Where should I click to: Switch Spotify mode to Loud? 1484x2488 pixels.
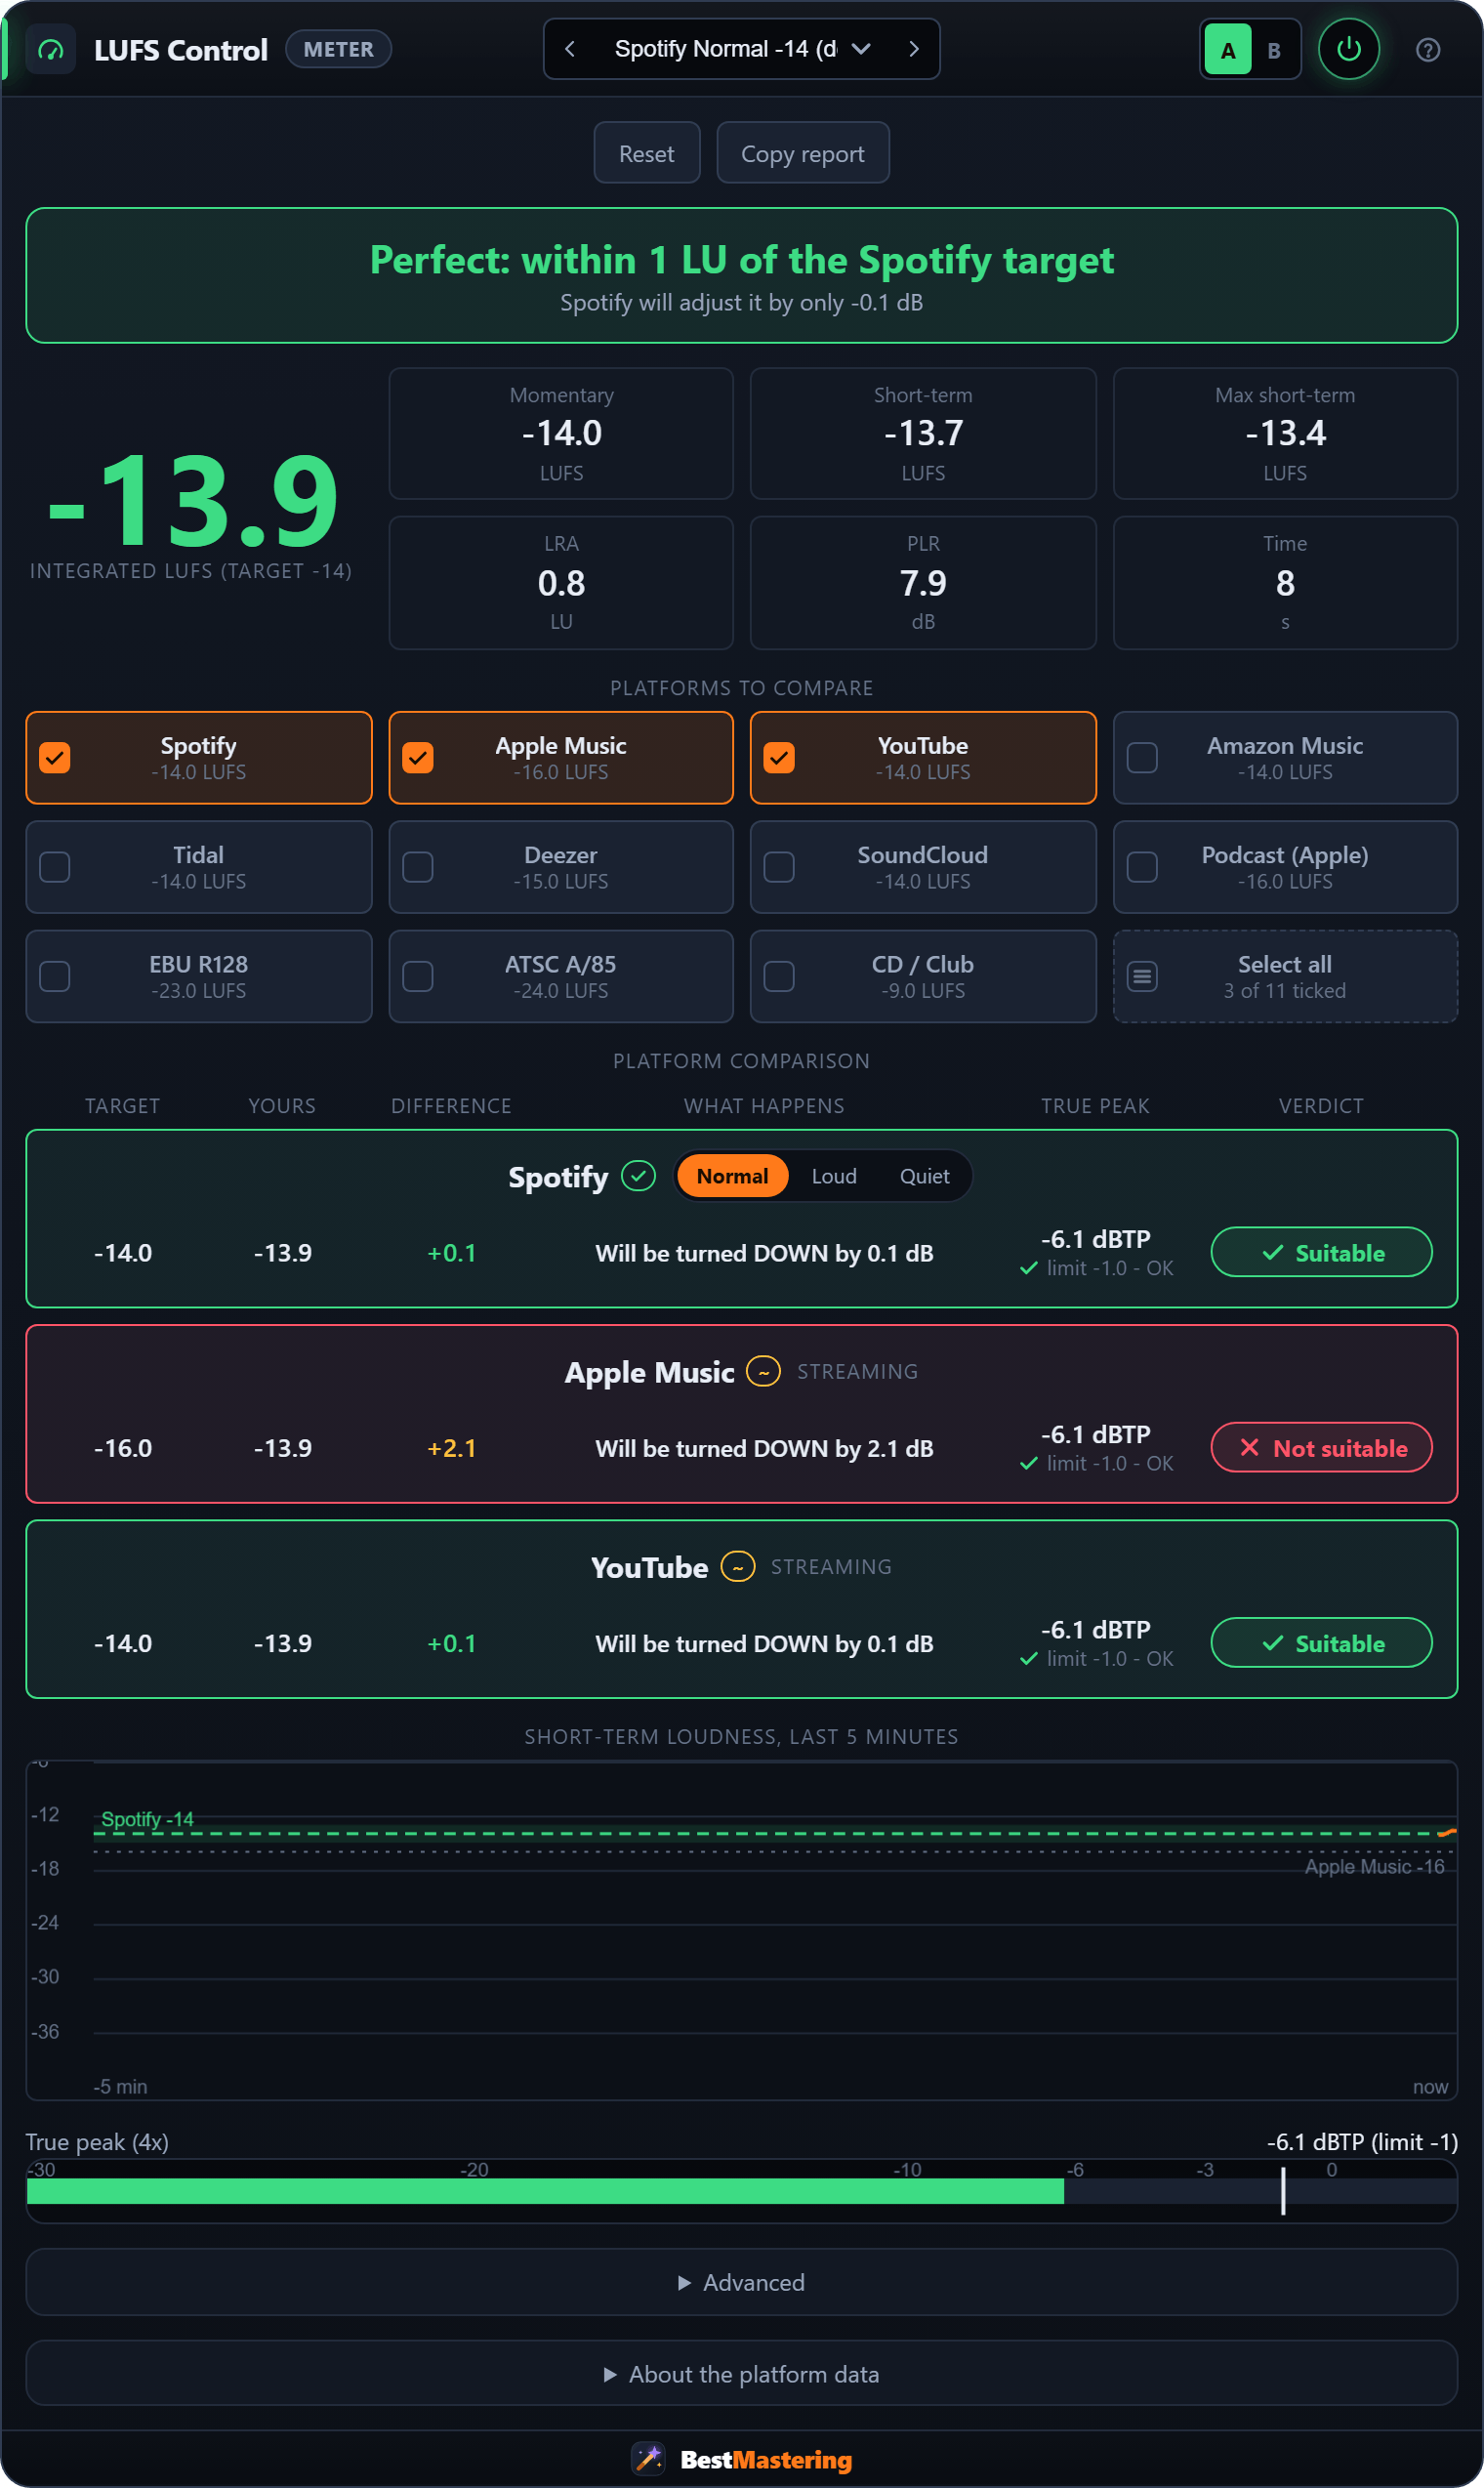coord(834,1176)
